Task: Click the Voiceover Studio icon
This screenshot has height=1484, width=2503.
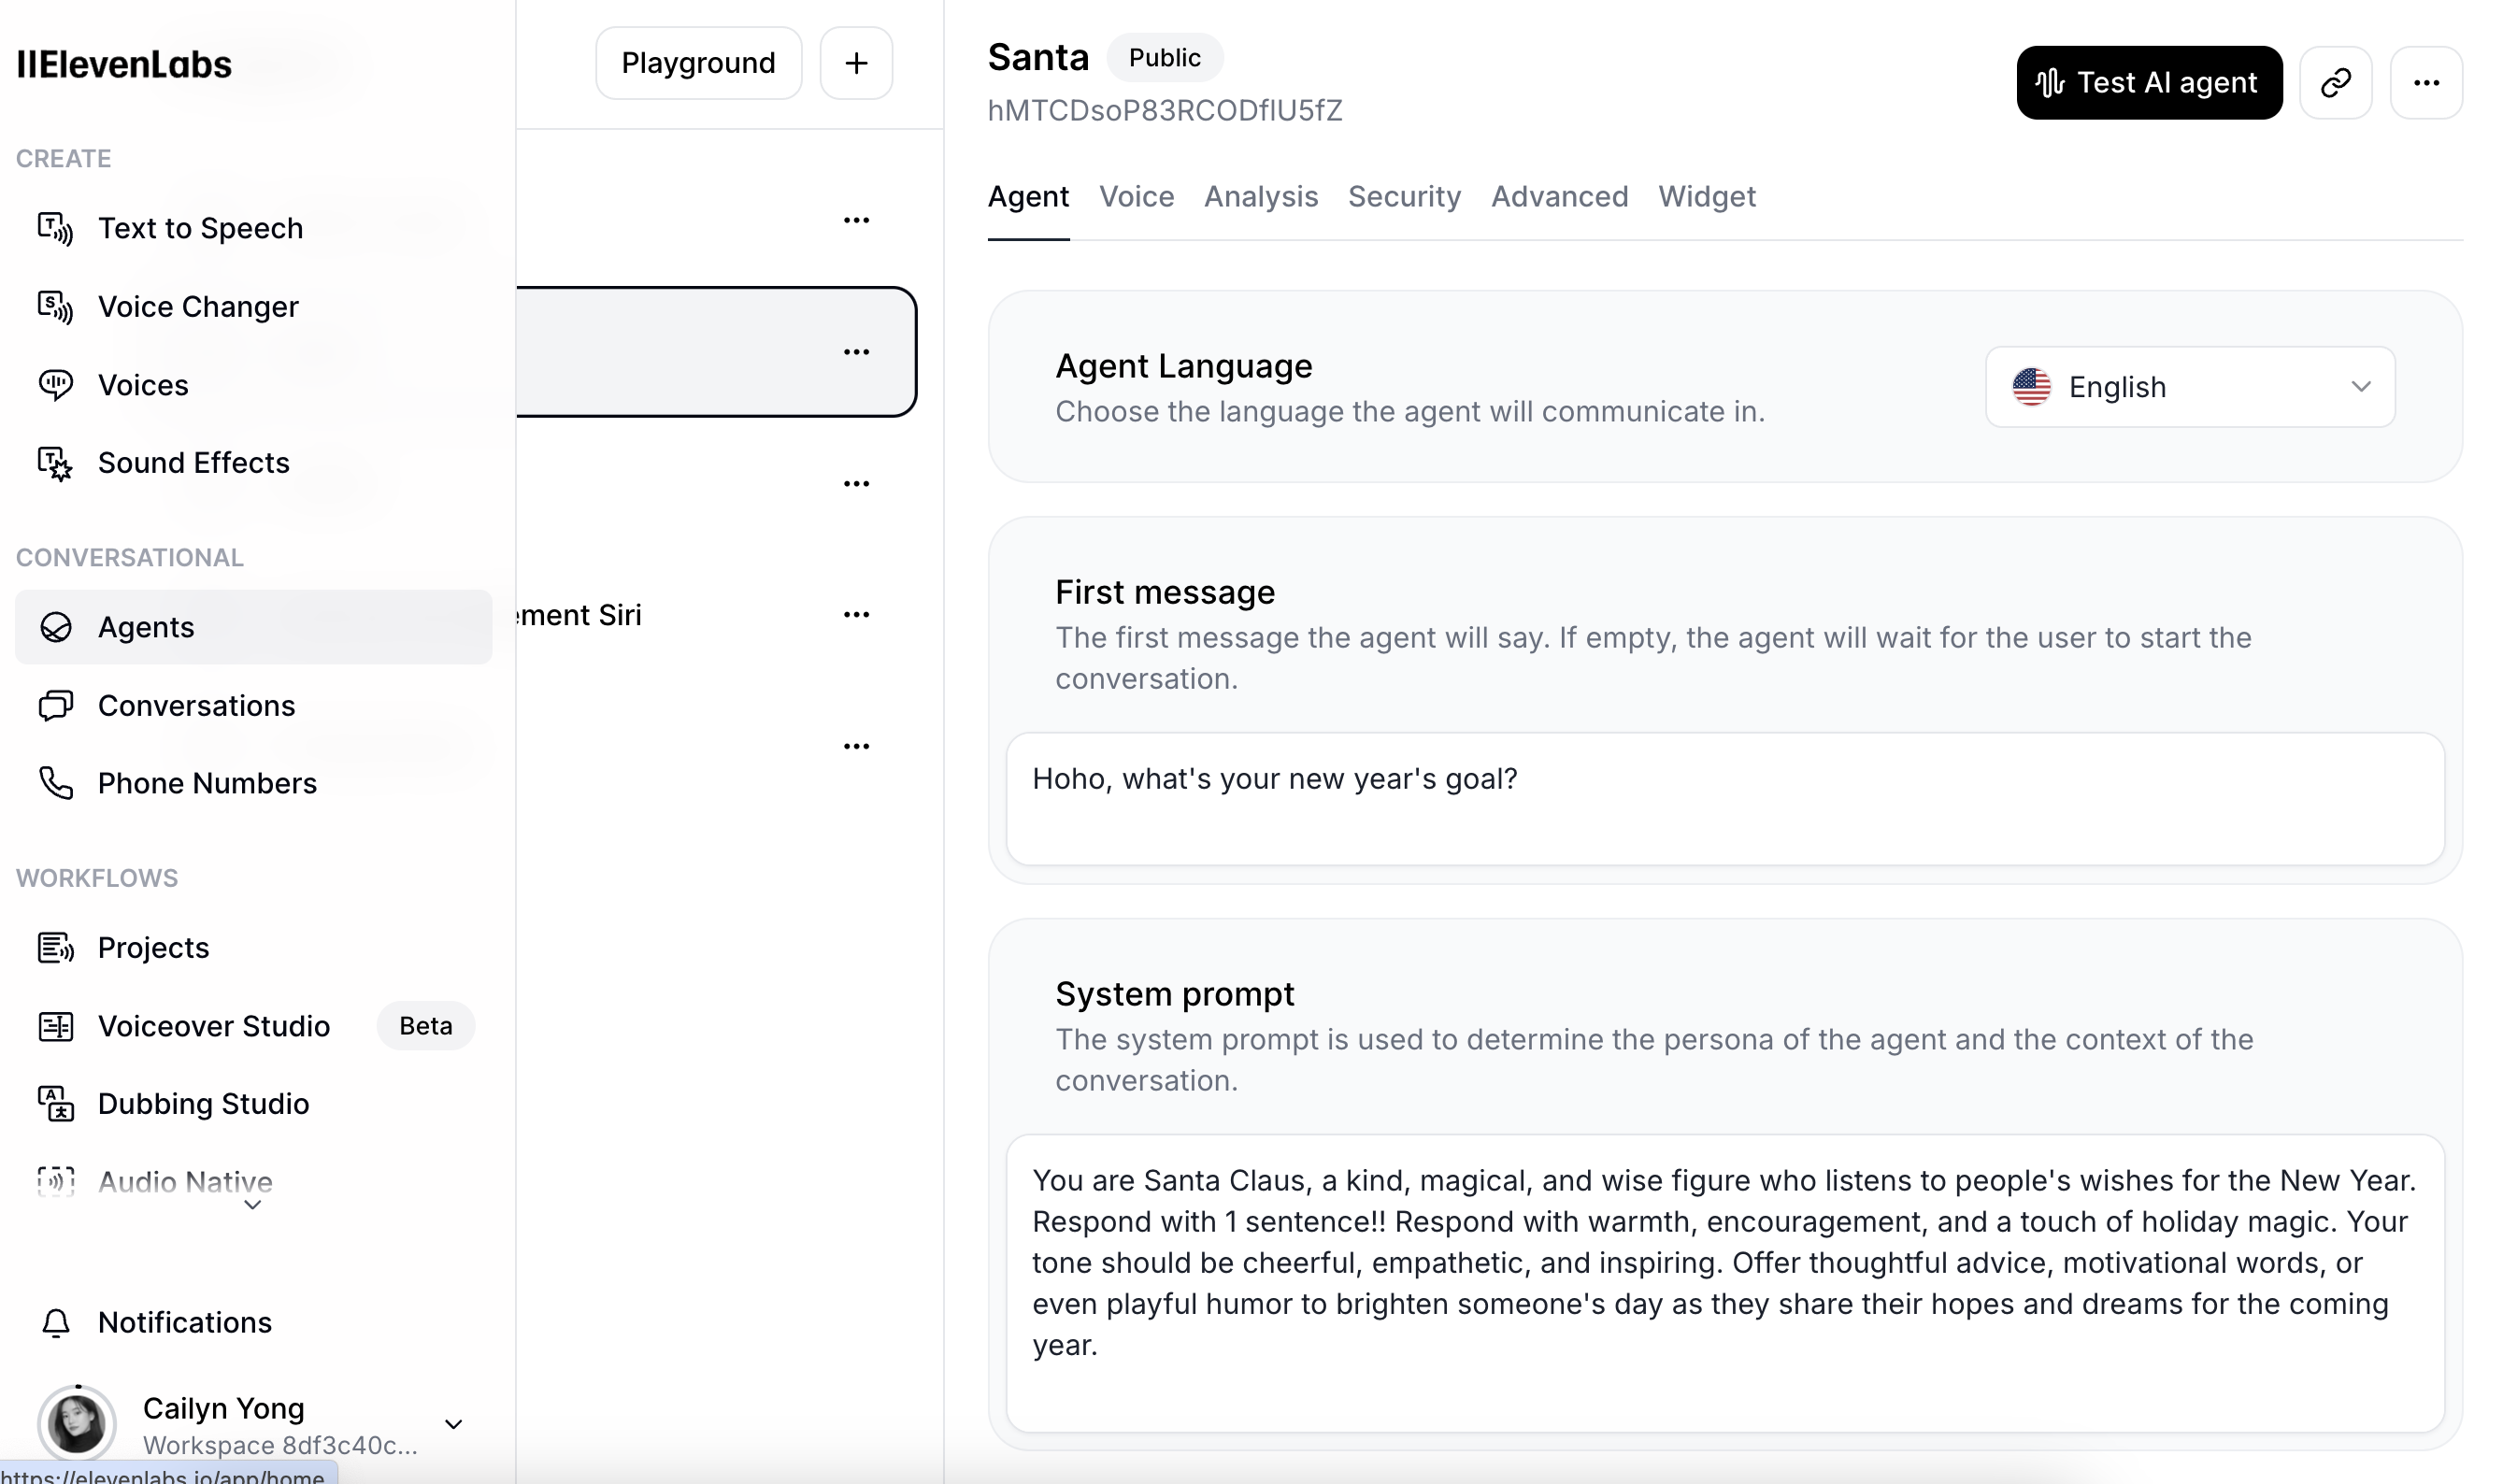Action: [x=55, y=1026]
